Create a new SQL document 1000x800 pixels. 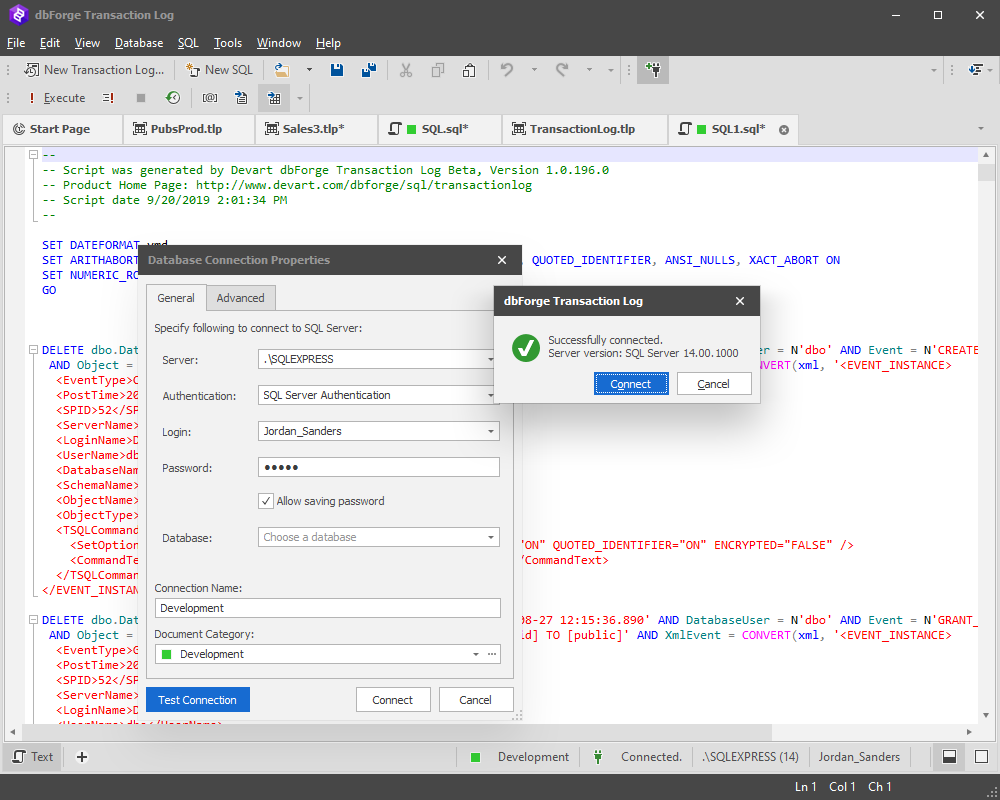[x=219, y=70]
